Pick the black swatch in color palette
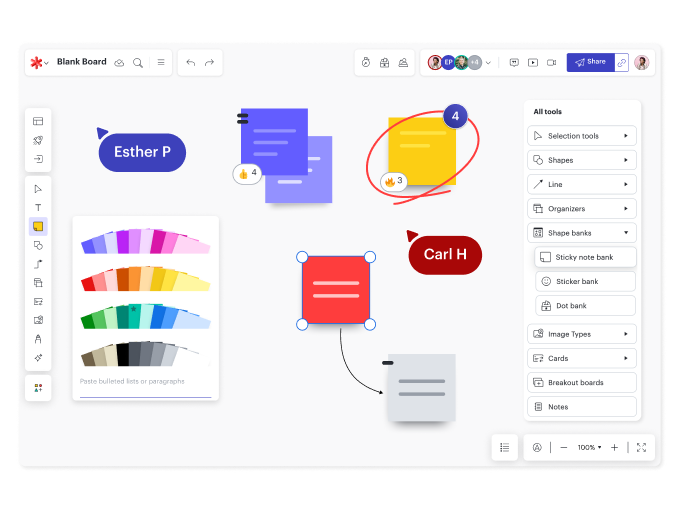The image size is (680, 510). point(123,354)
